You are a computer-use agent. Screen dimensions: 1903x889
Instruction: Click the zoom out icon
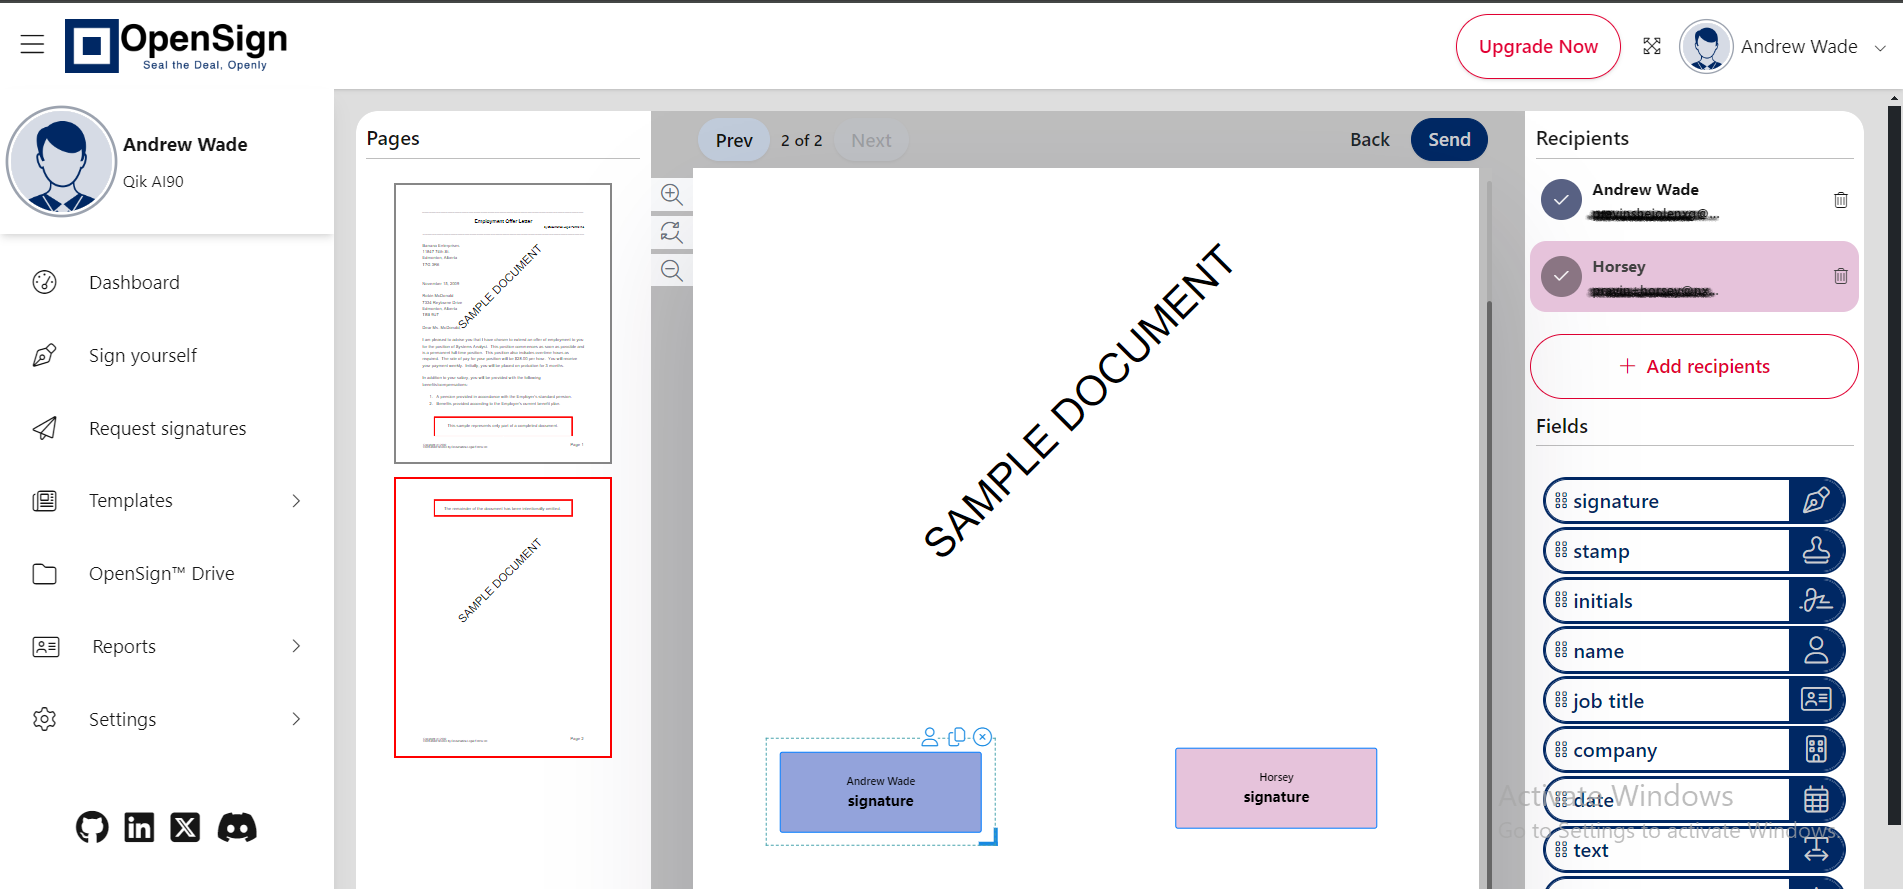672,270
